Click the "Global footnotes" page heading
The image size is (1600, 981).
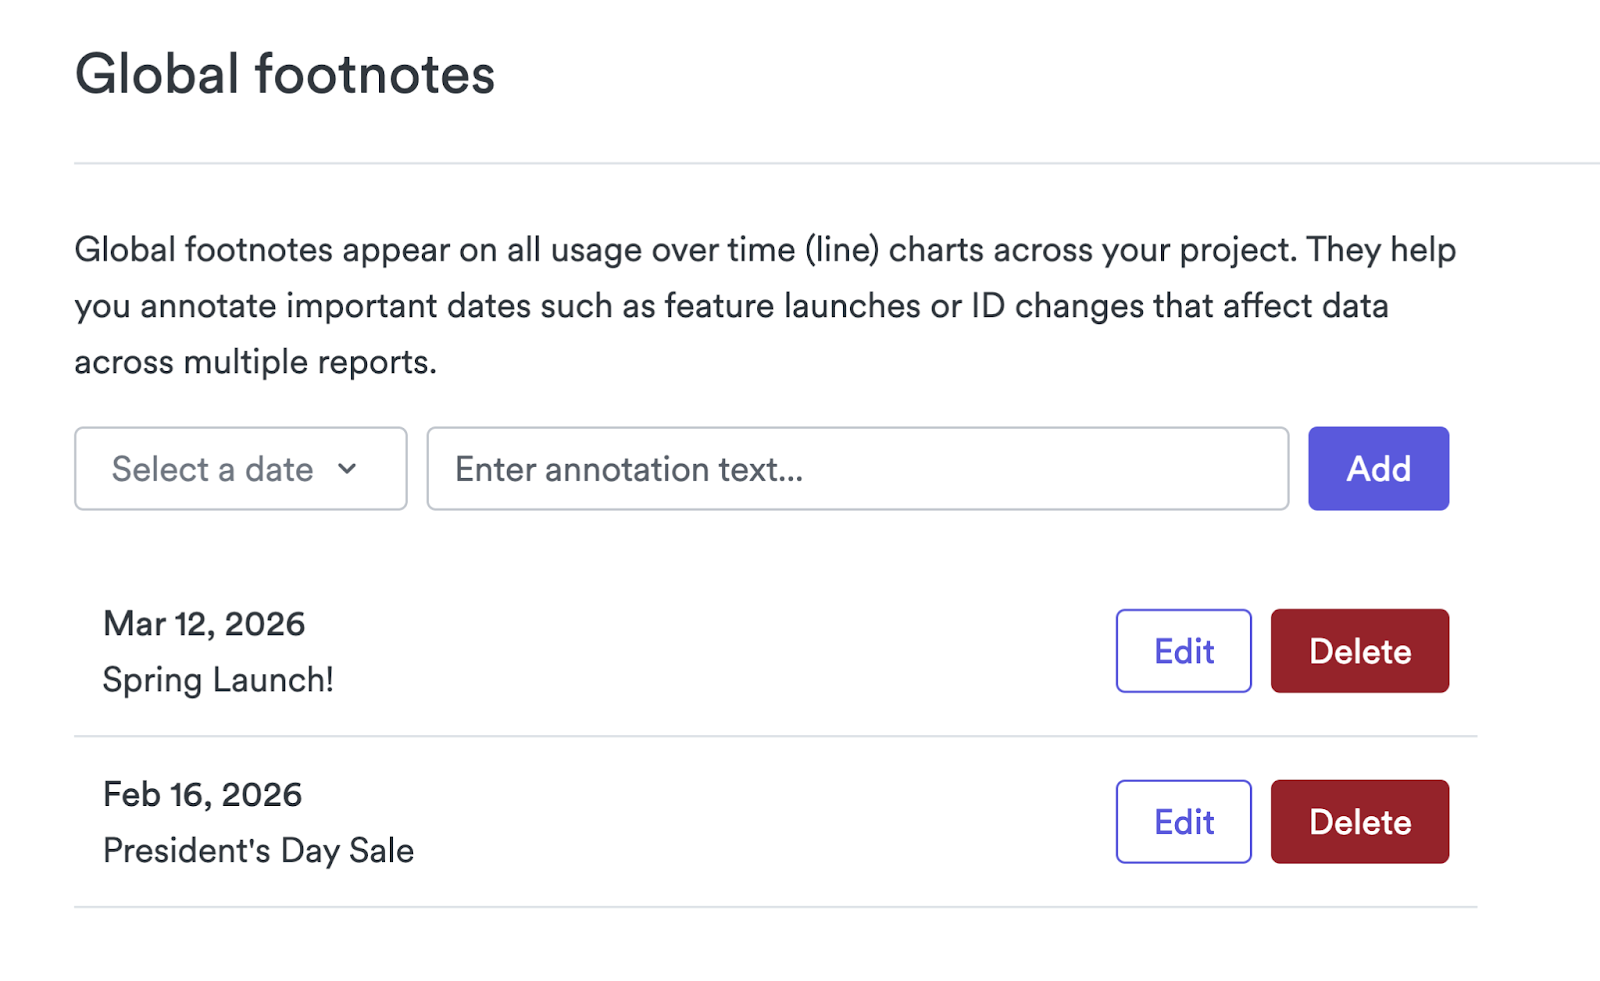click(x=285, y=75)
